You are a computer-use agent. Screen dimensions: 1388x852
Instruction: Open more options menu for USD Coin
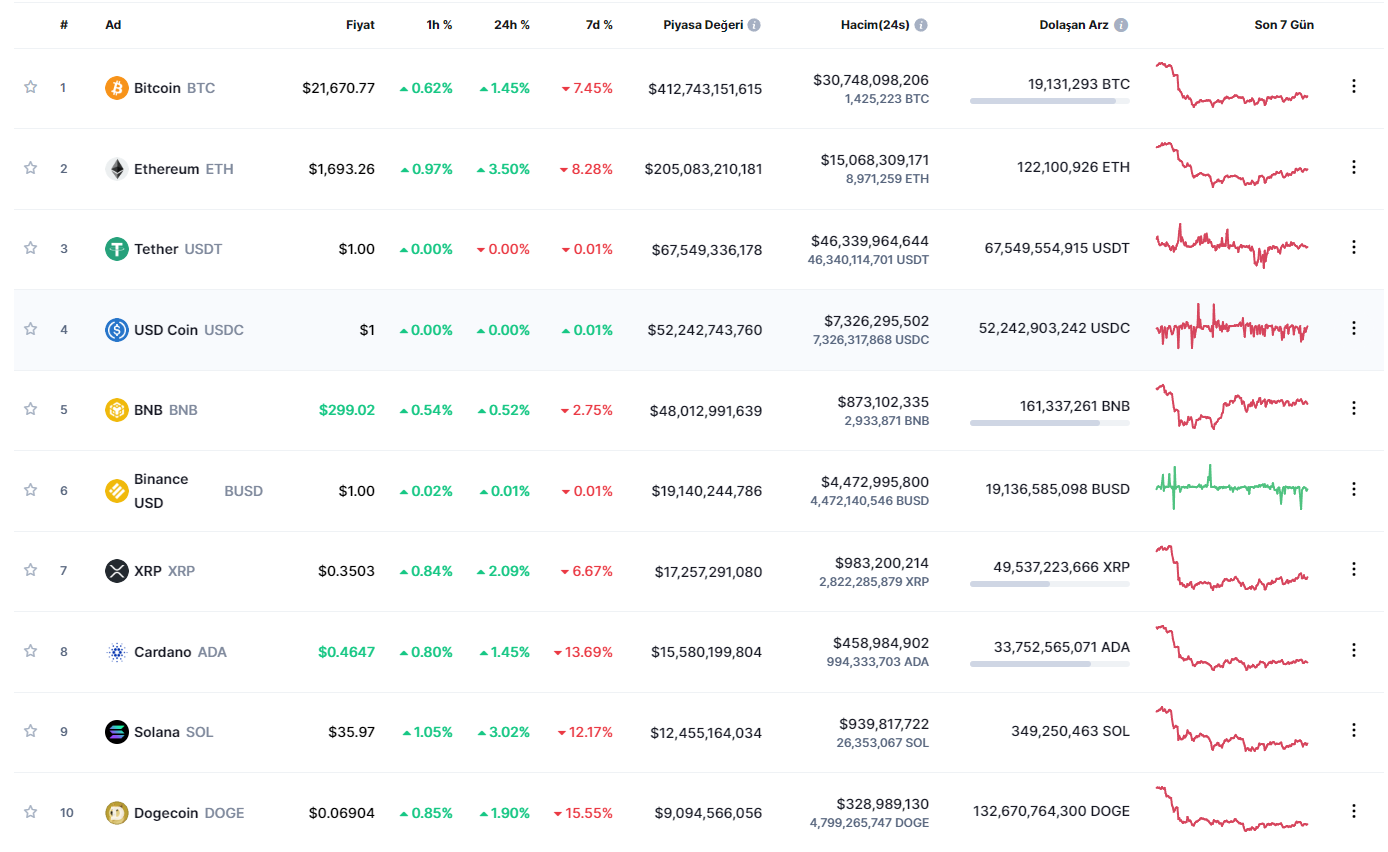(x=1354, y=328)
